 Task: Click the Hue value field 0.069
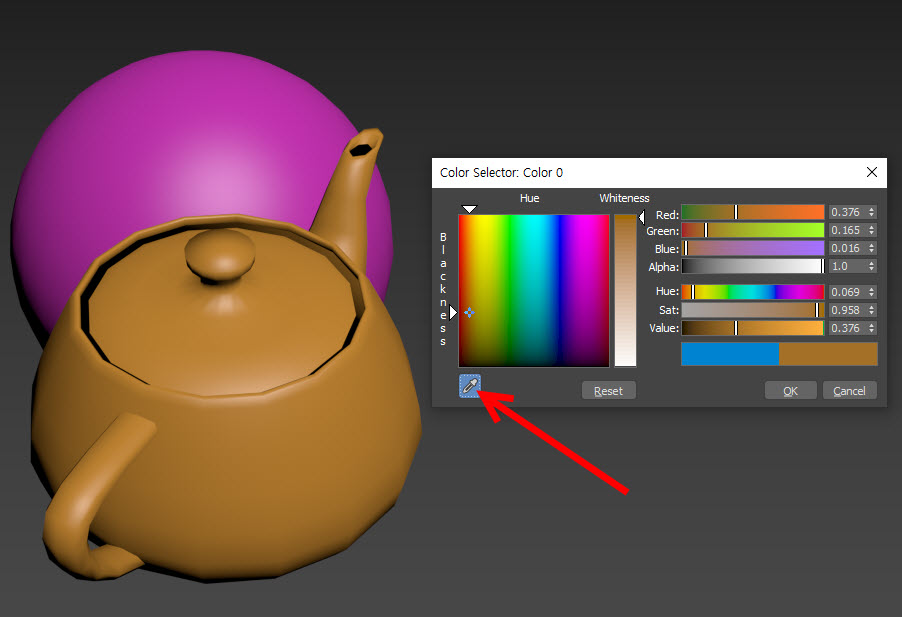point(847,292)
